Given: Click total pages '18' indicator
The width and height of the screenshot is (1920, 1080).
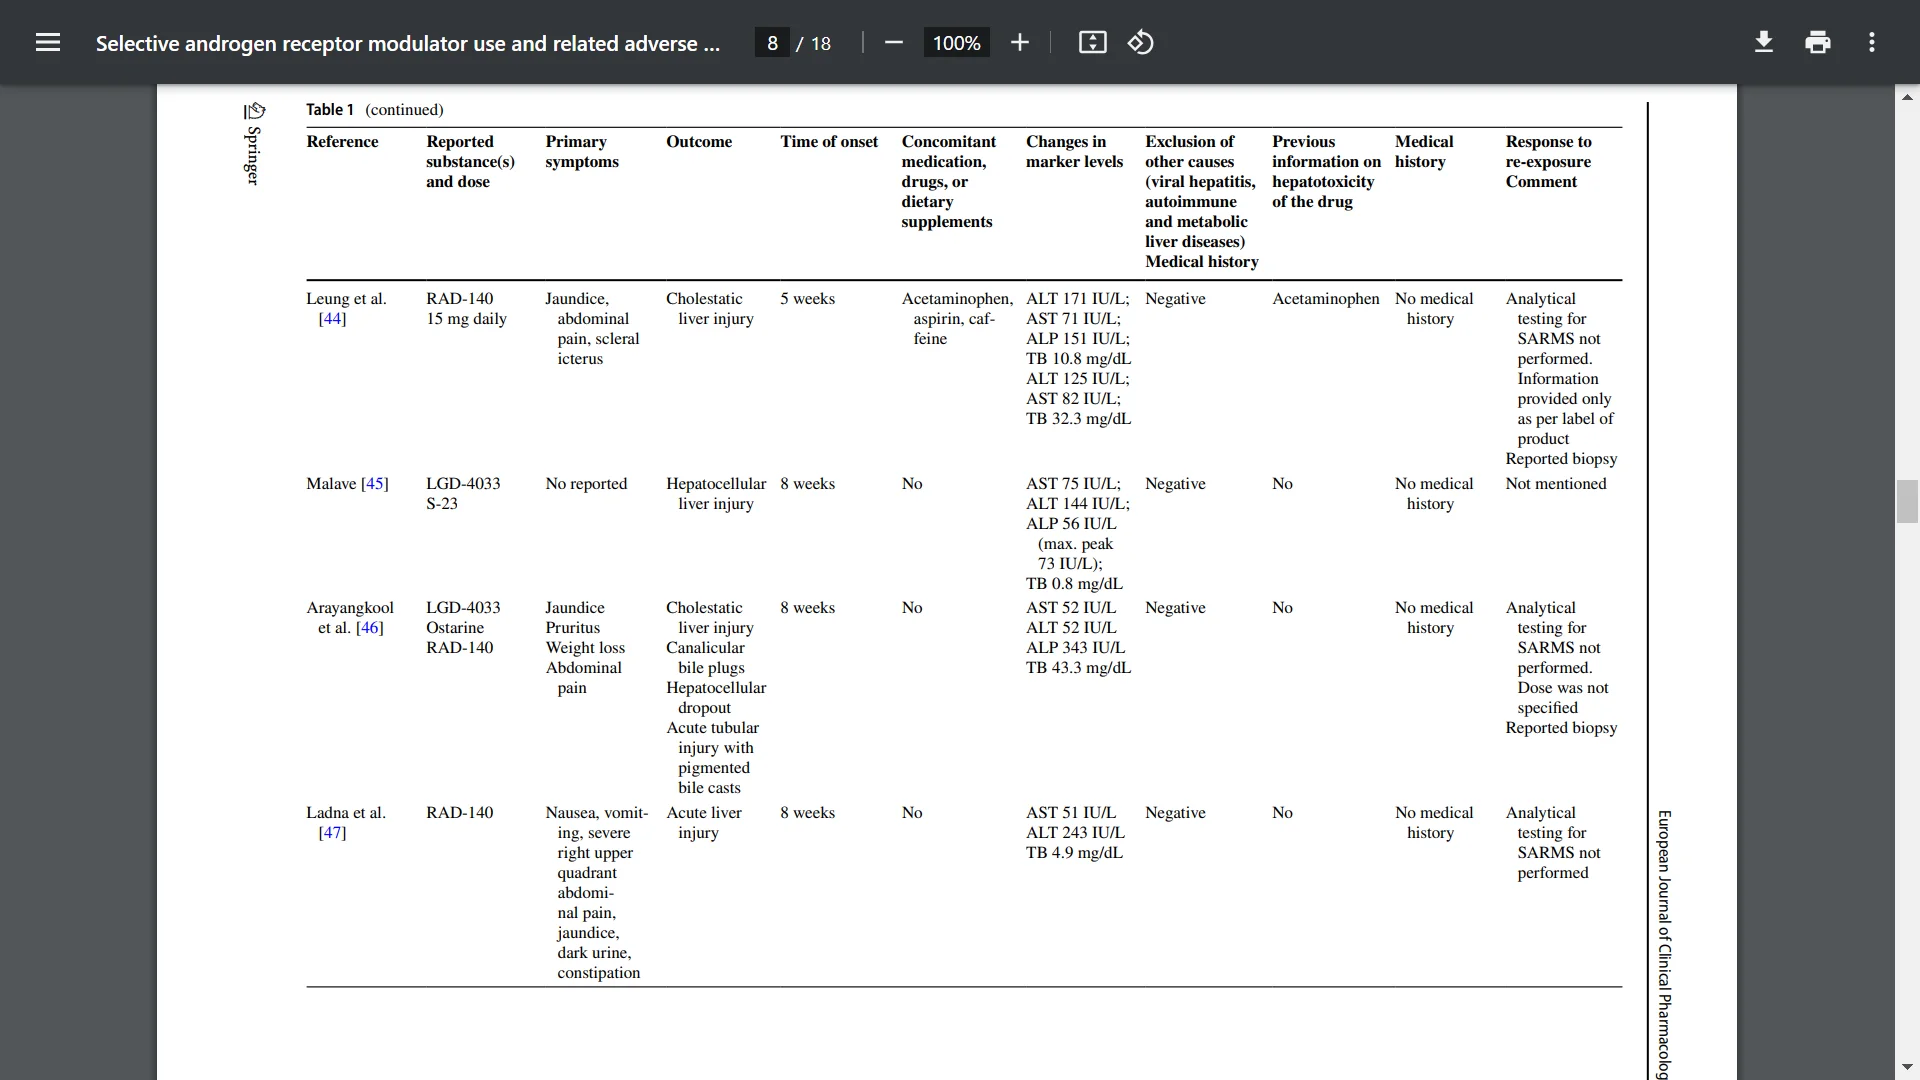Looking at the screenshot, I should coord(821,43).
